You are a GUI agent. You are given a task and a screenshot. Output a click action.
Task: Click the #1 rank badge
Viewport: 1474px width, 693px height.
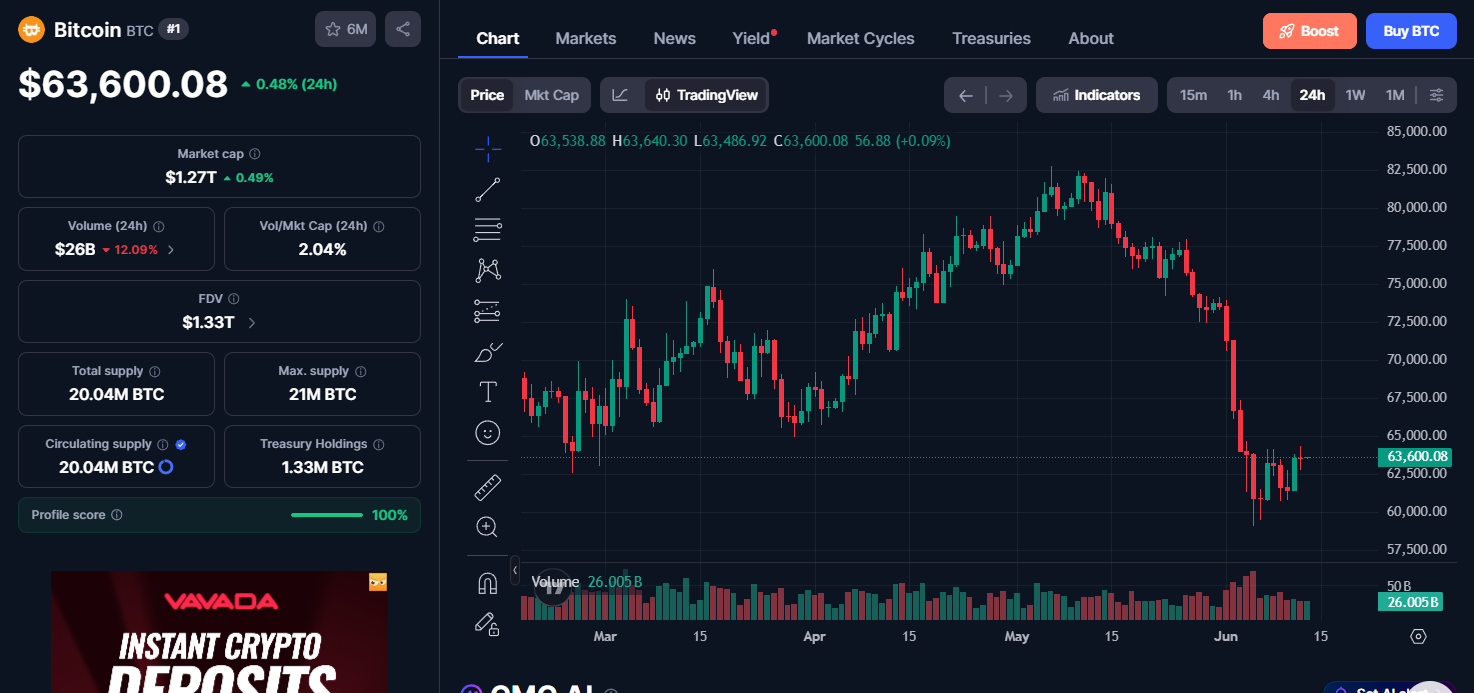(173, 30)
